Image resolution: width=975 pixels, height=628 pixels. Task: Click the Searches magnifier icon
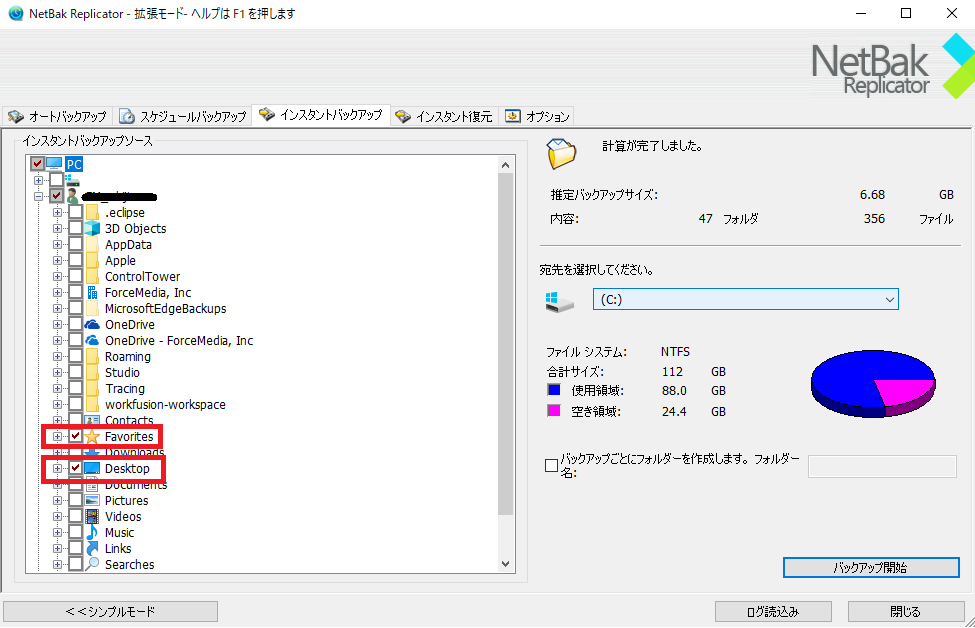tap(92, 564)
